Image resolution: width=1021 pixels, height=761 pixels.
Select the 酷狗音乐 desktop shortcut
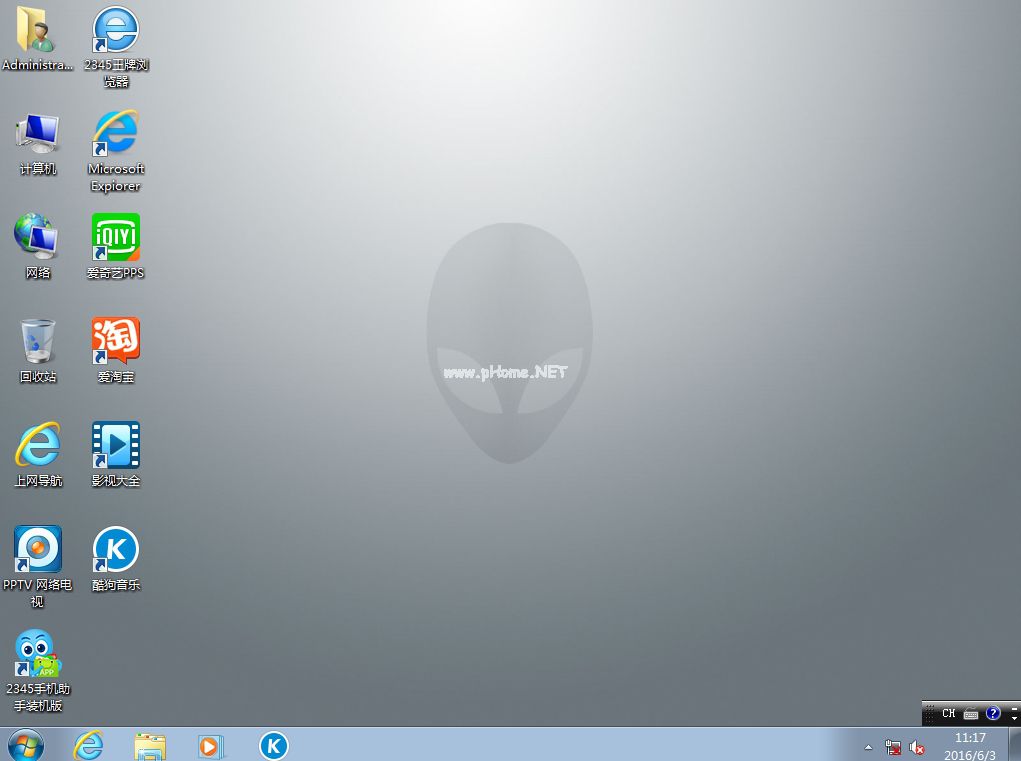point(116,550)
